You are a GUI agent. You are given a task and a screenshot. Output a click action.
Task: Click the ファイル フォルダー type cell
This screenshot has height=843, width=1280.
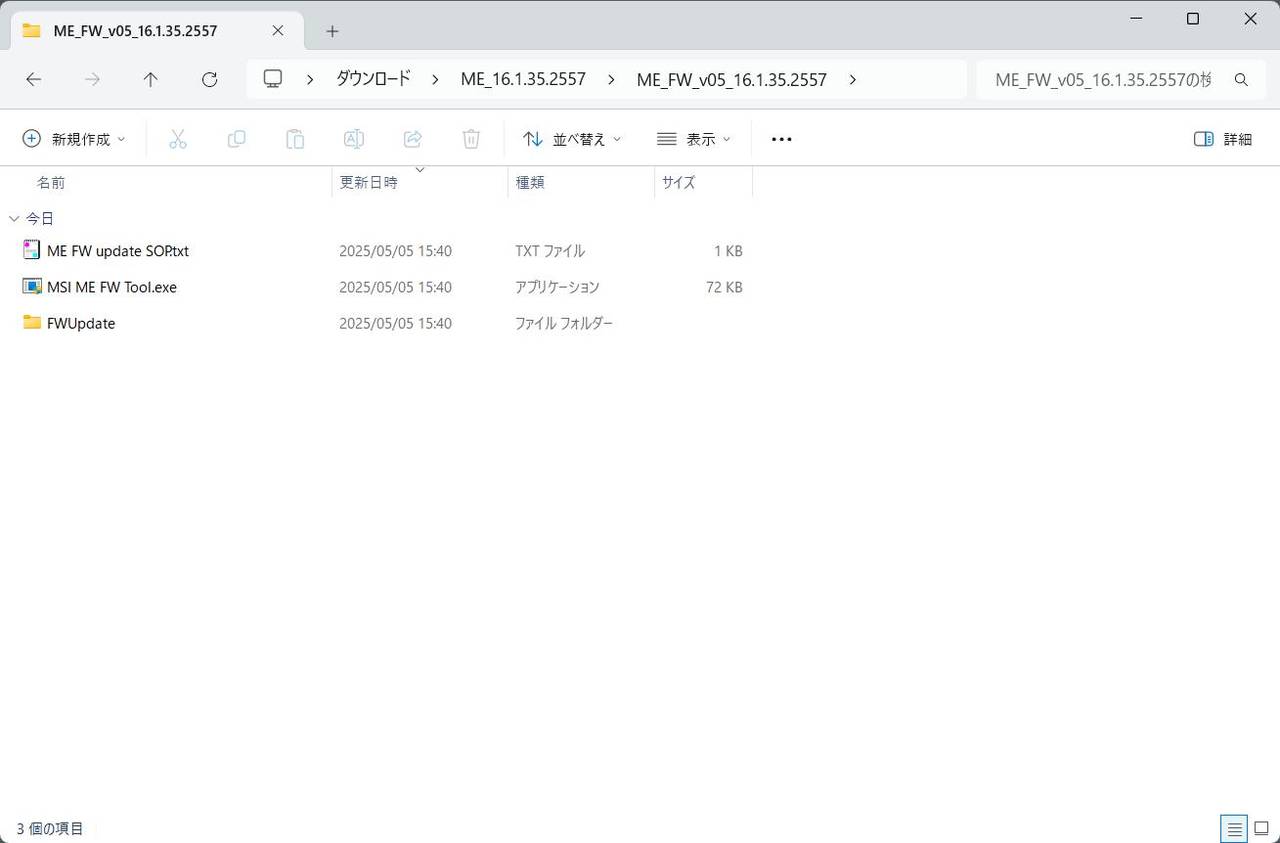[564, 323]
